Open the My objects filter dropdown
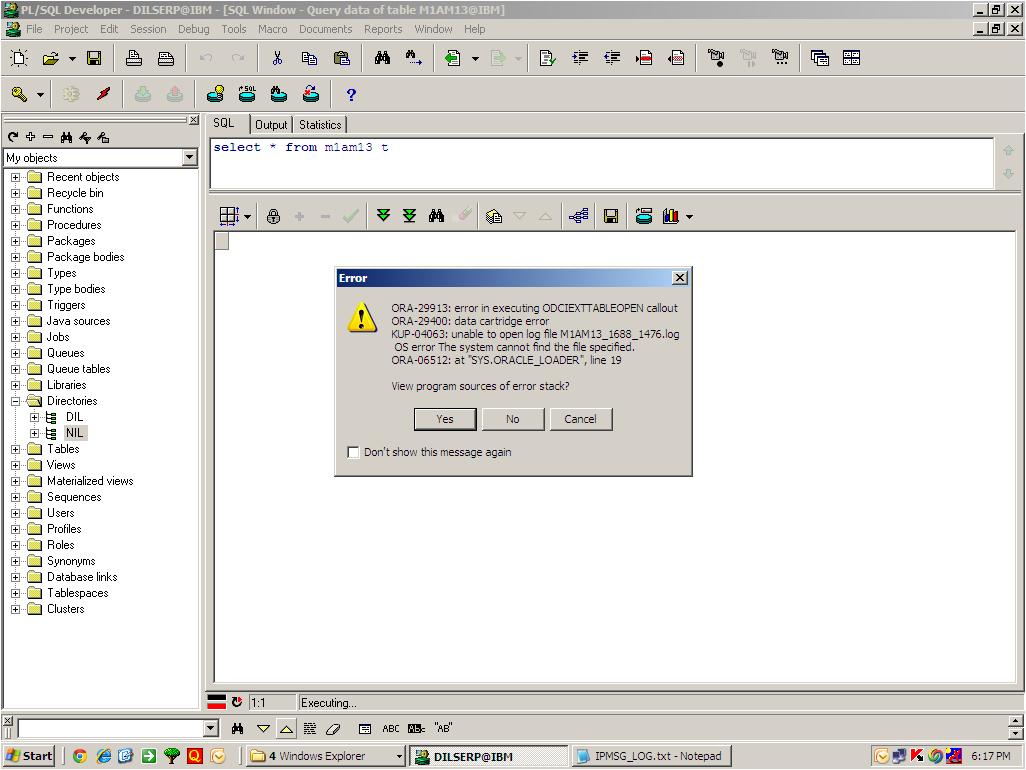 (190, 158)
